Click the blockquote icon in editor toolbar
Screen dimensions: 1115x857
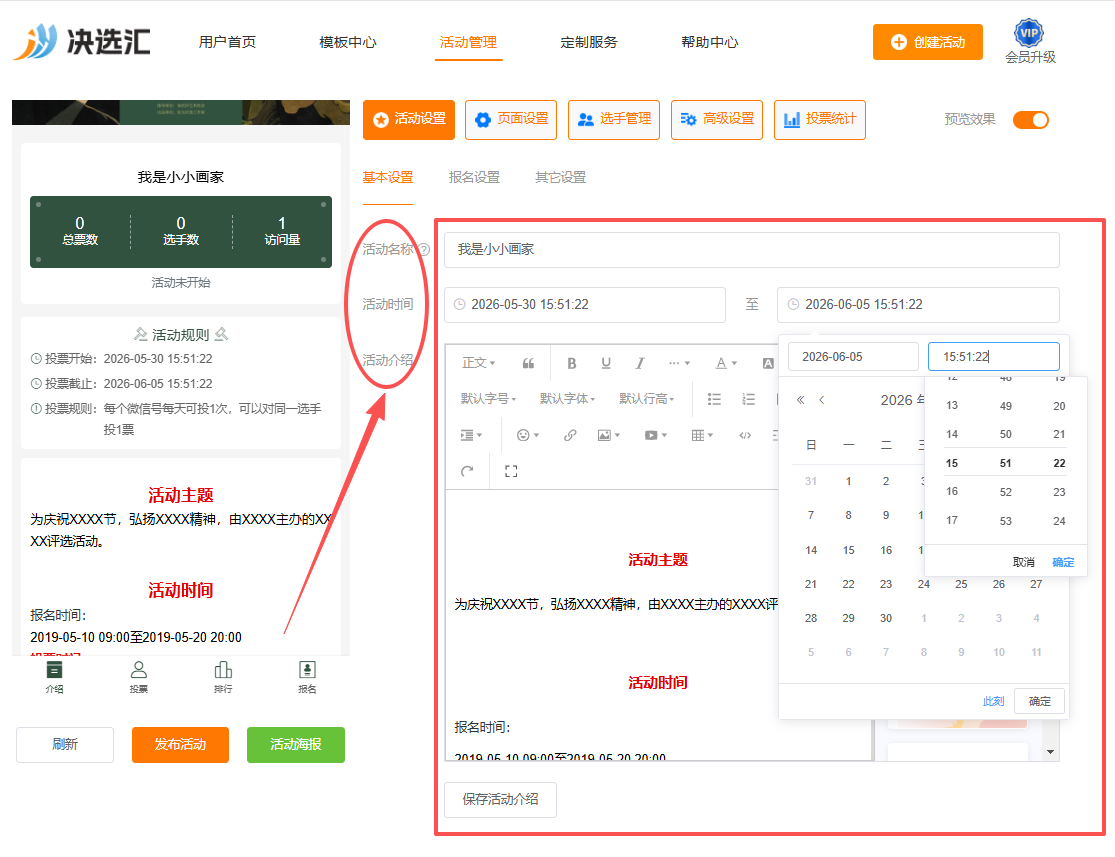click(528, 363)
